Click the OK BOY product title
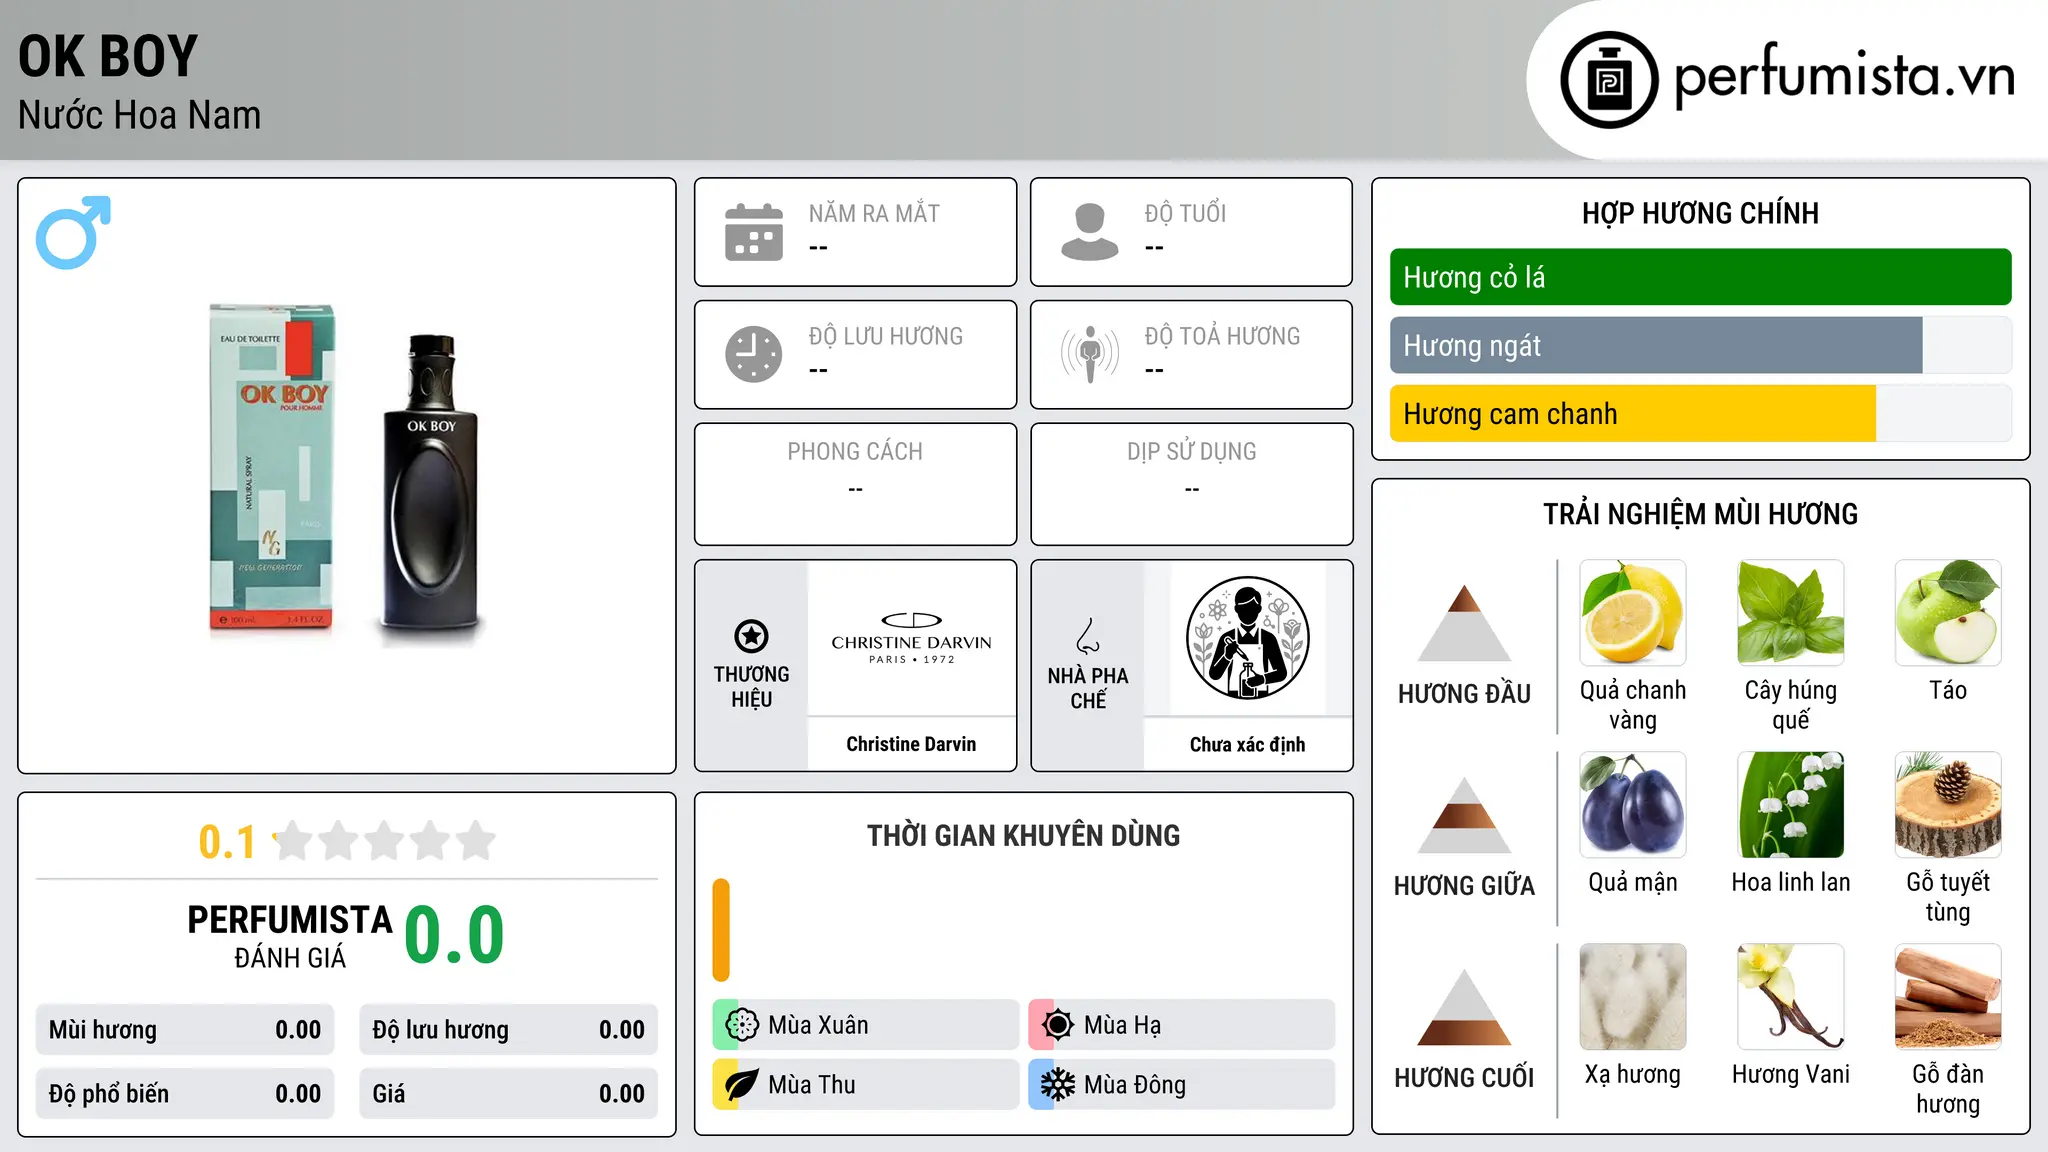Image resolution: width=2048 pixels, height=1152 pixels. 108,56
